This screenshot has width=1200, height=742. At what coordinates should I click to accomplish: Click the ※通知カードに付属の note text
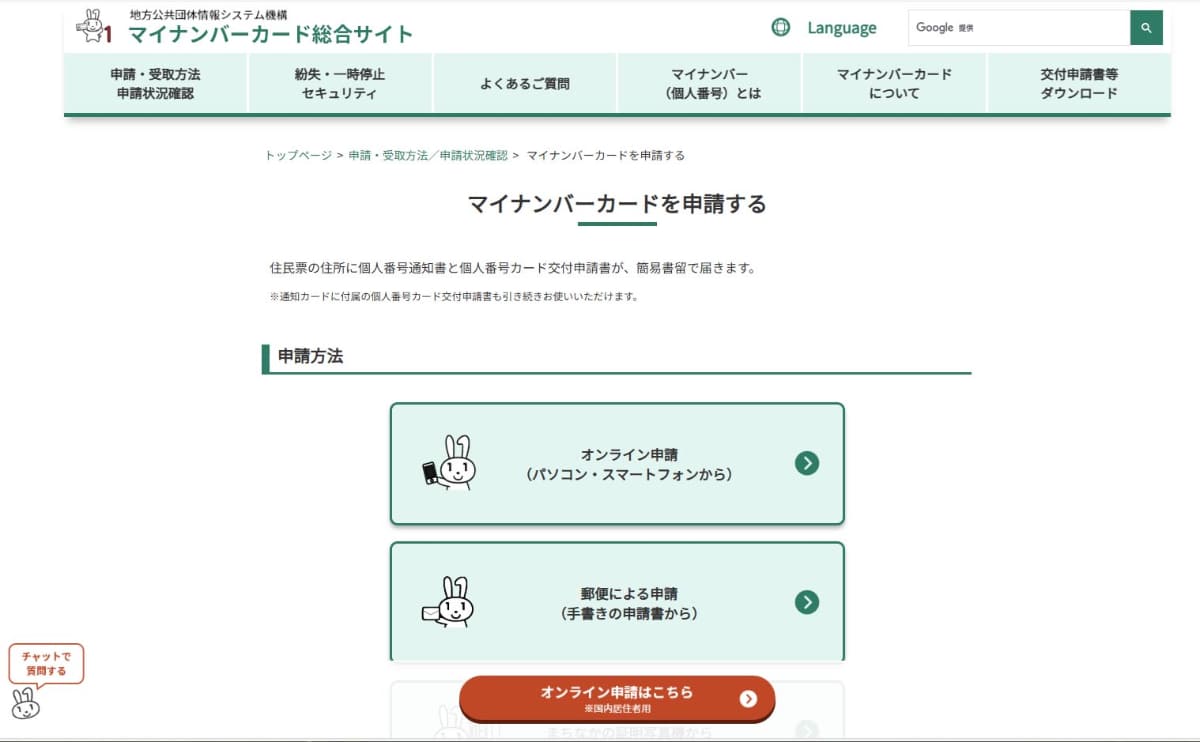pyautogui.click(x=454, y=296)
